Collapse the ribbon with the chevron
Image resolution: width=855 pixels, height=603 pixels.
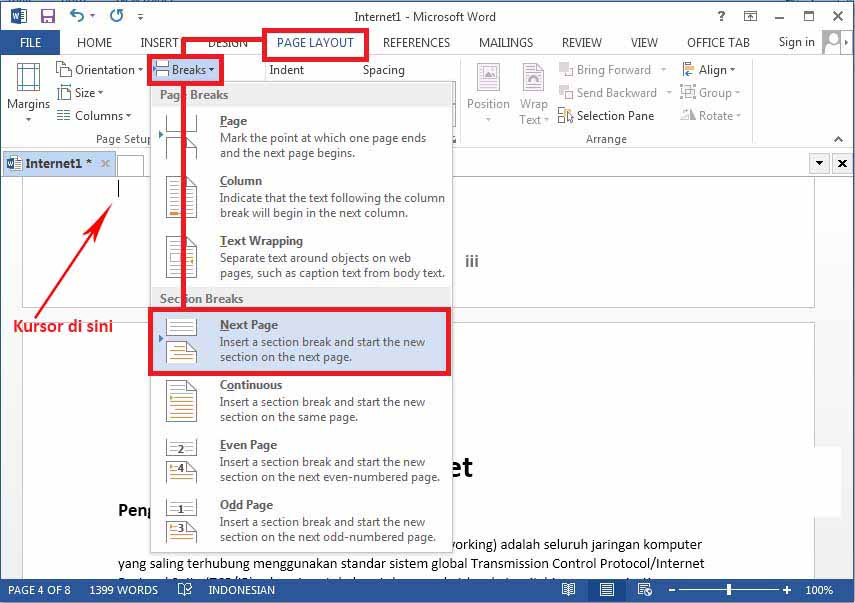pos(838,139)
